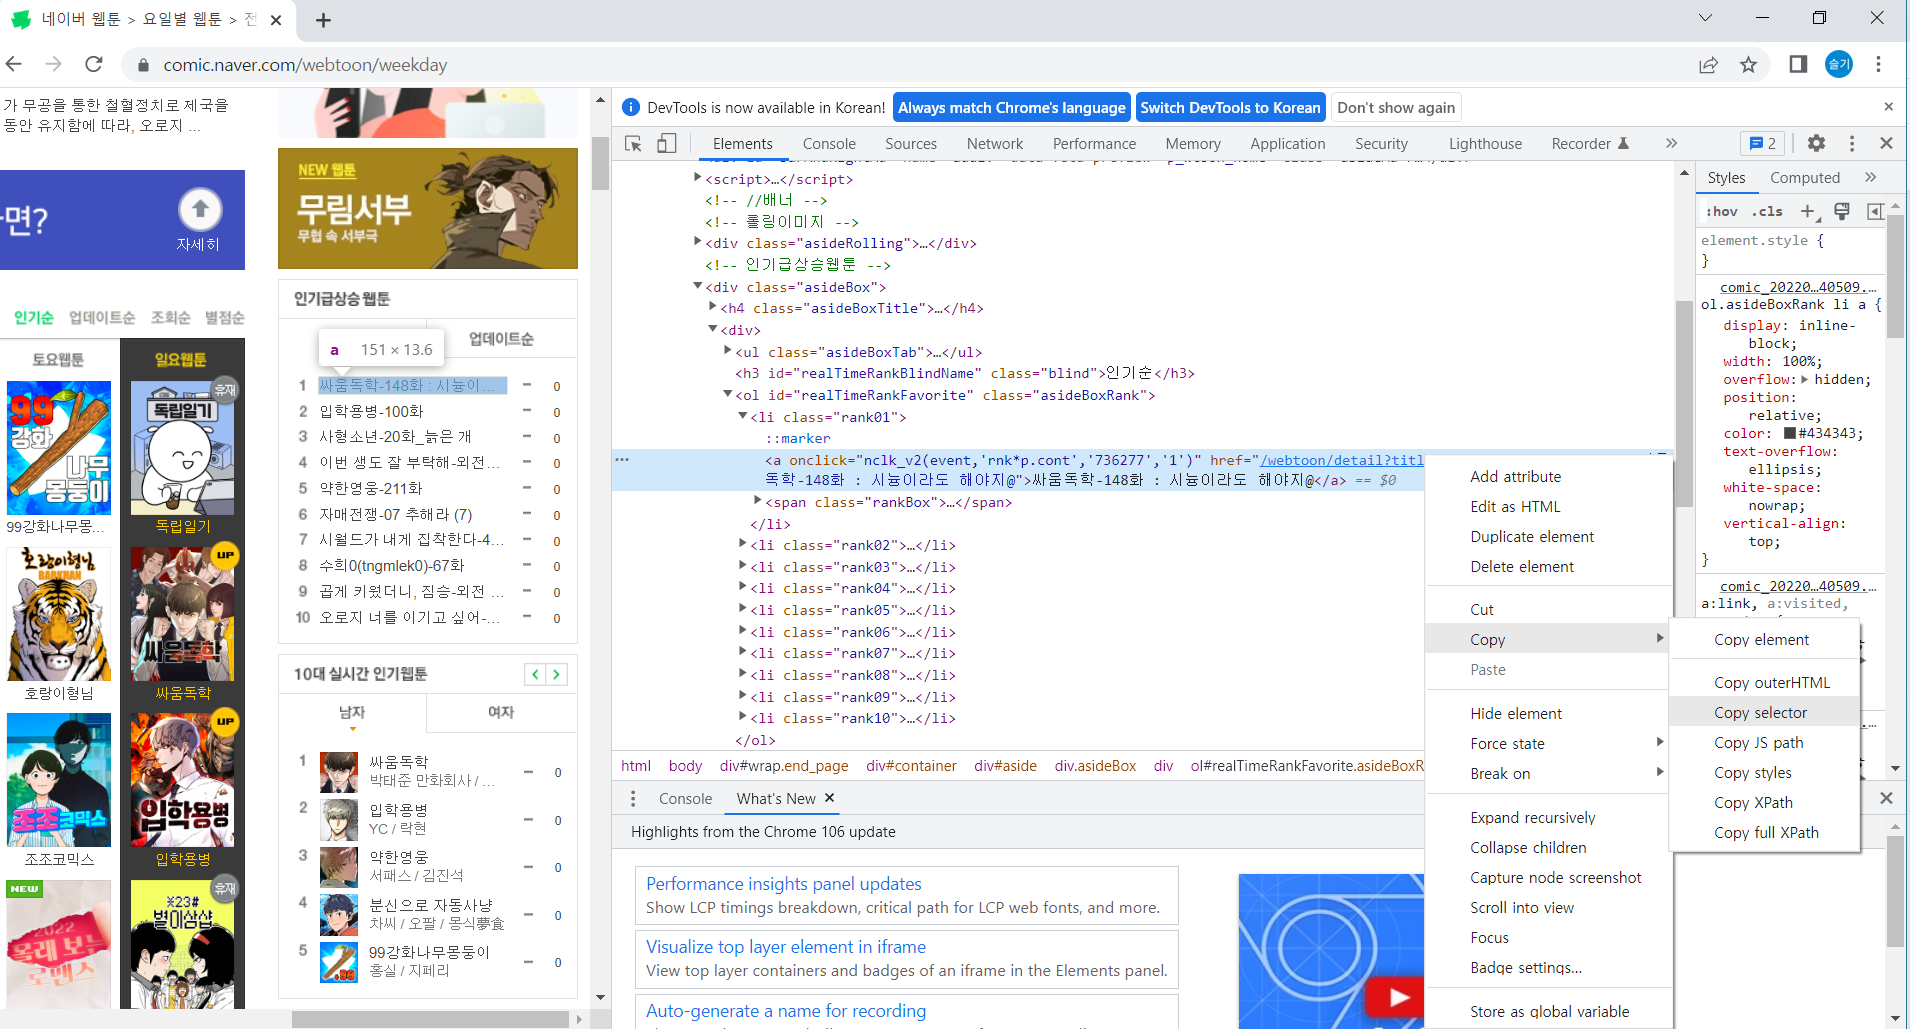
Task: Share this page icon in address bar
Action: pos(1708,64)
